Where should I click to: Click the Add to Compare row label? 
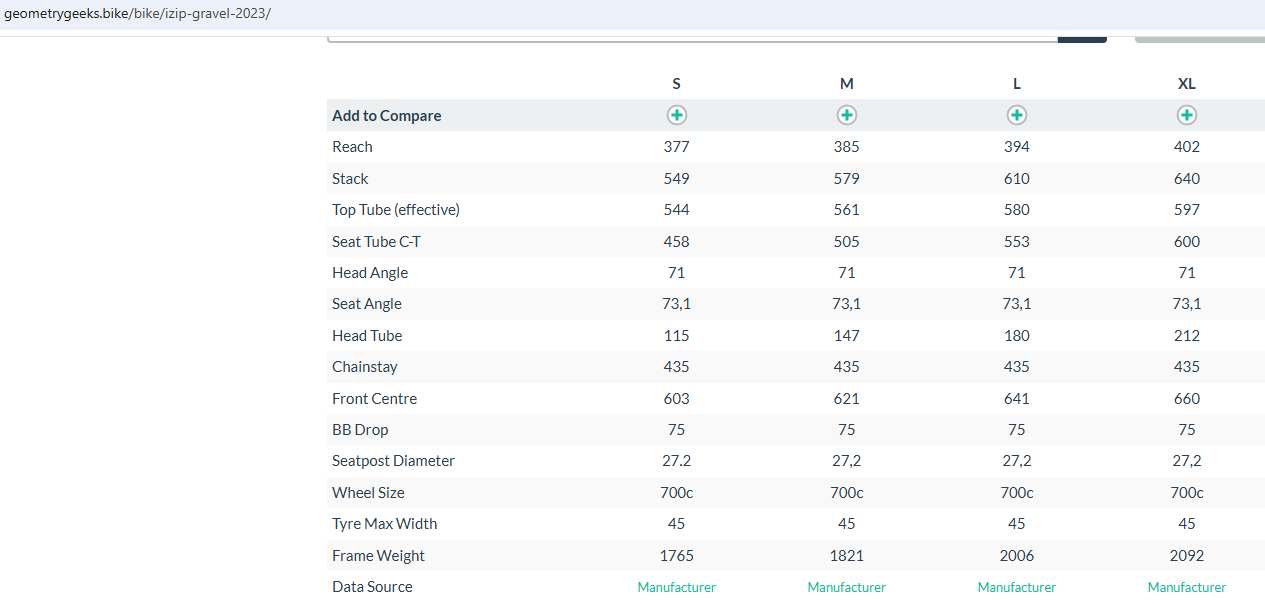click(386, 116)
